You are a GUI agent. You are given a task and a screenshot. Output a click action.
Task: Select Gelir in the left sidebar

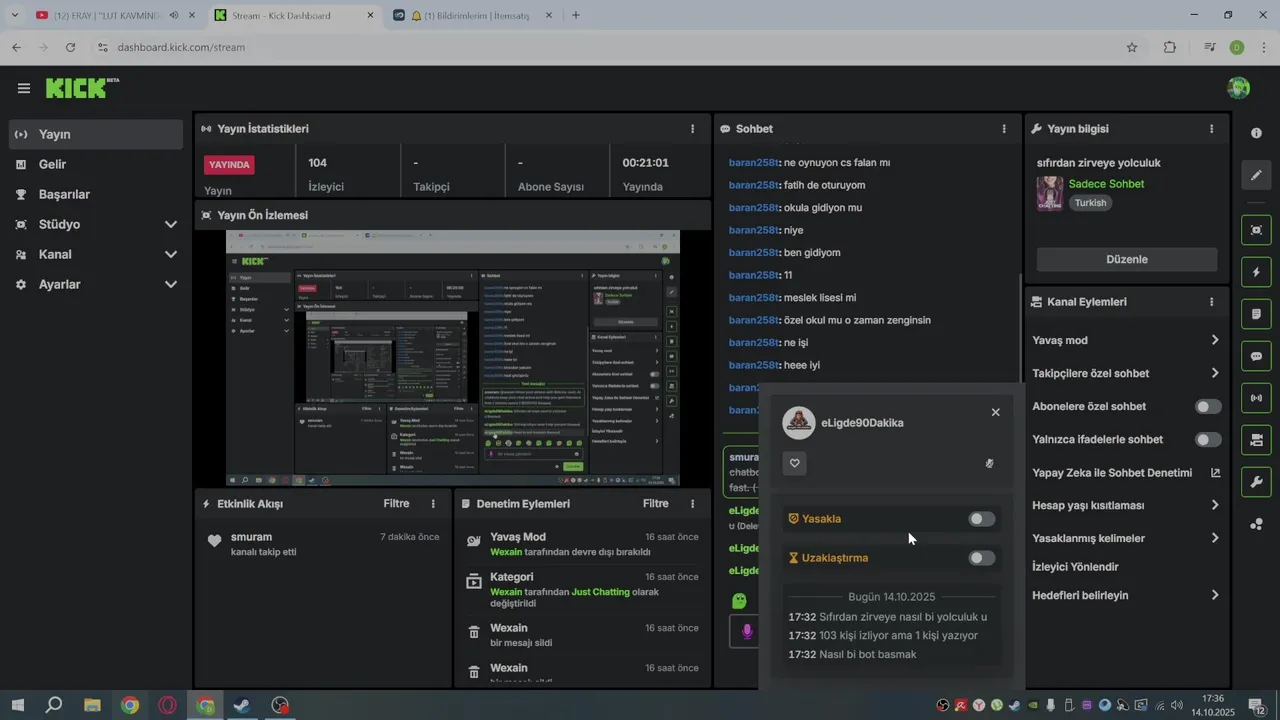click(x=96, y=164)
